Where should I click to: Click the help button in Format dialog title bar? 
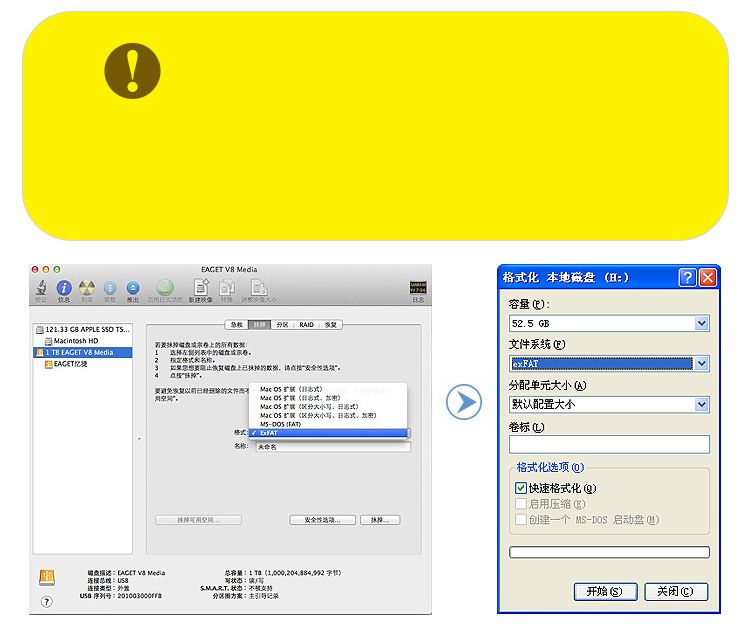(687, 277)
